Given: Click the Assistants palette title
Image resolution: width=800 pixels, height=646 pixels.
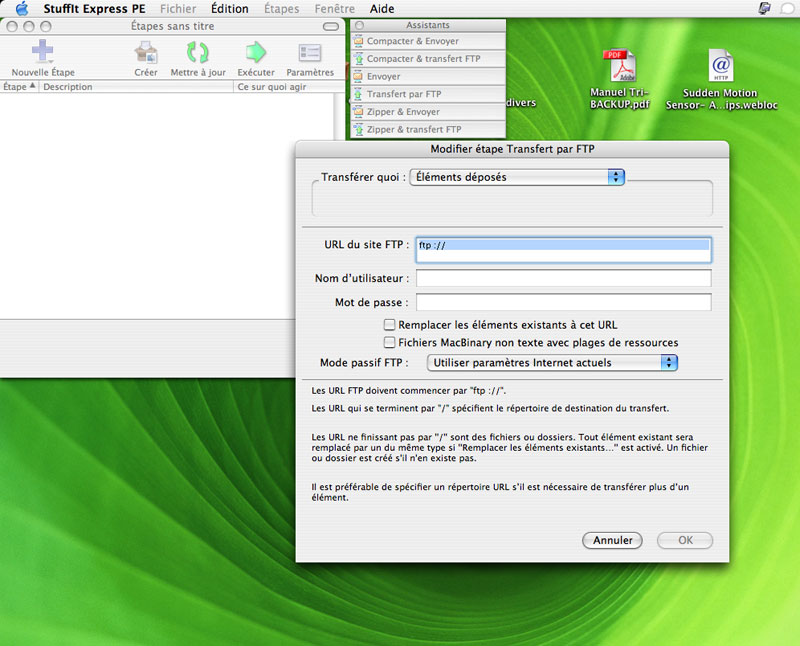Looking at the screenshot, I should (428, 25).
